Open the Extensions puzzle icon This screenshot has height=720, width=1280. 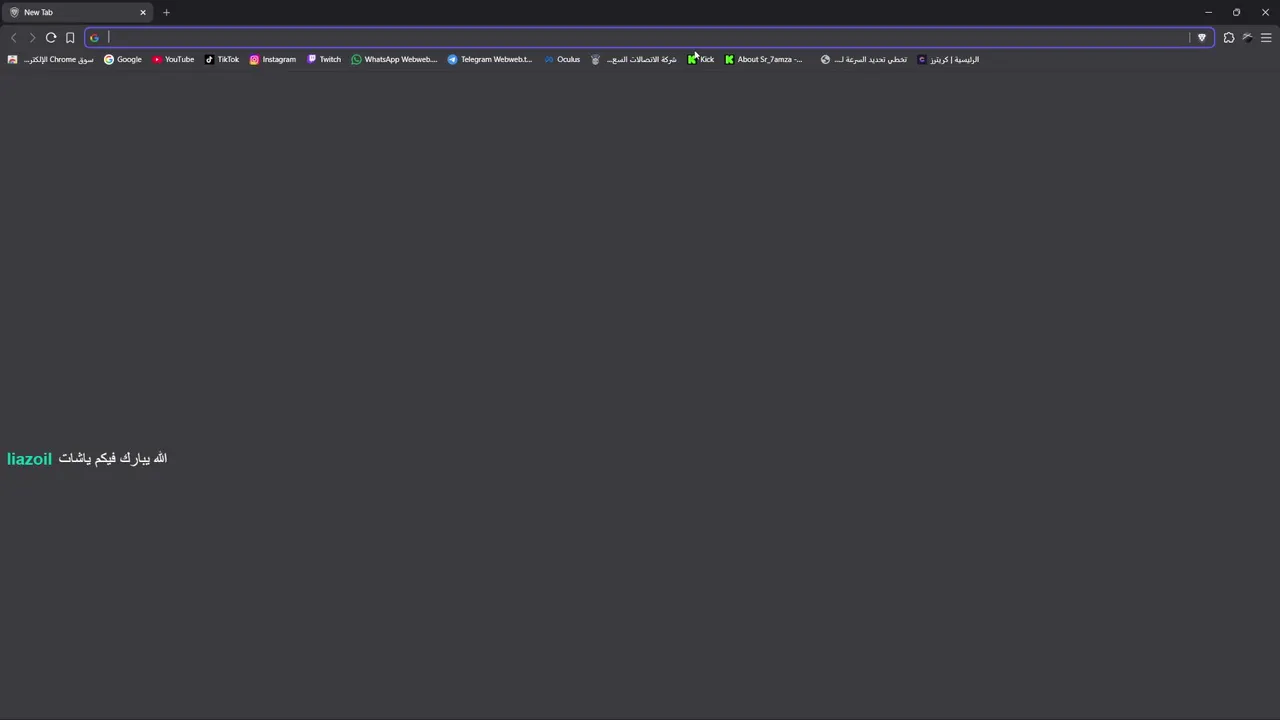click(x=1229, y=38)
